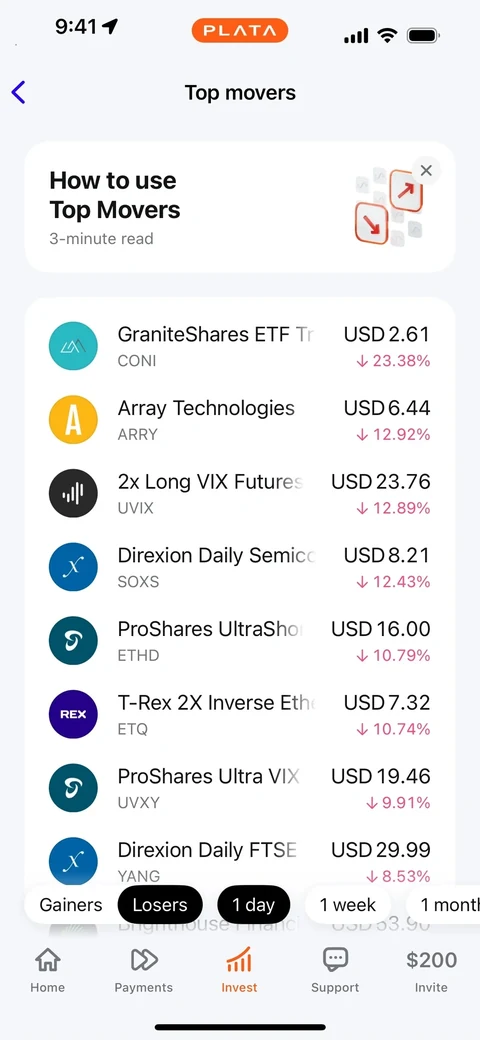Open the Home tab icon
The image size is (480, 1040).
click(x=48, y=959)
